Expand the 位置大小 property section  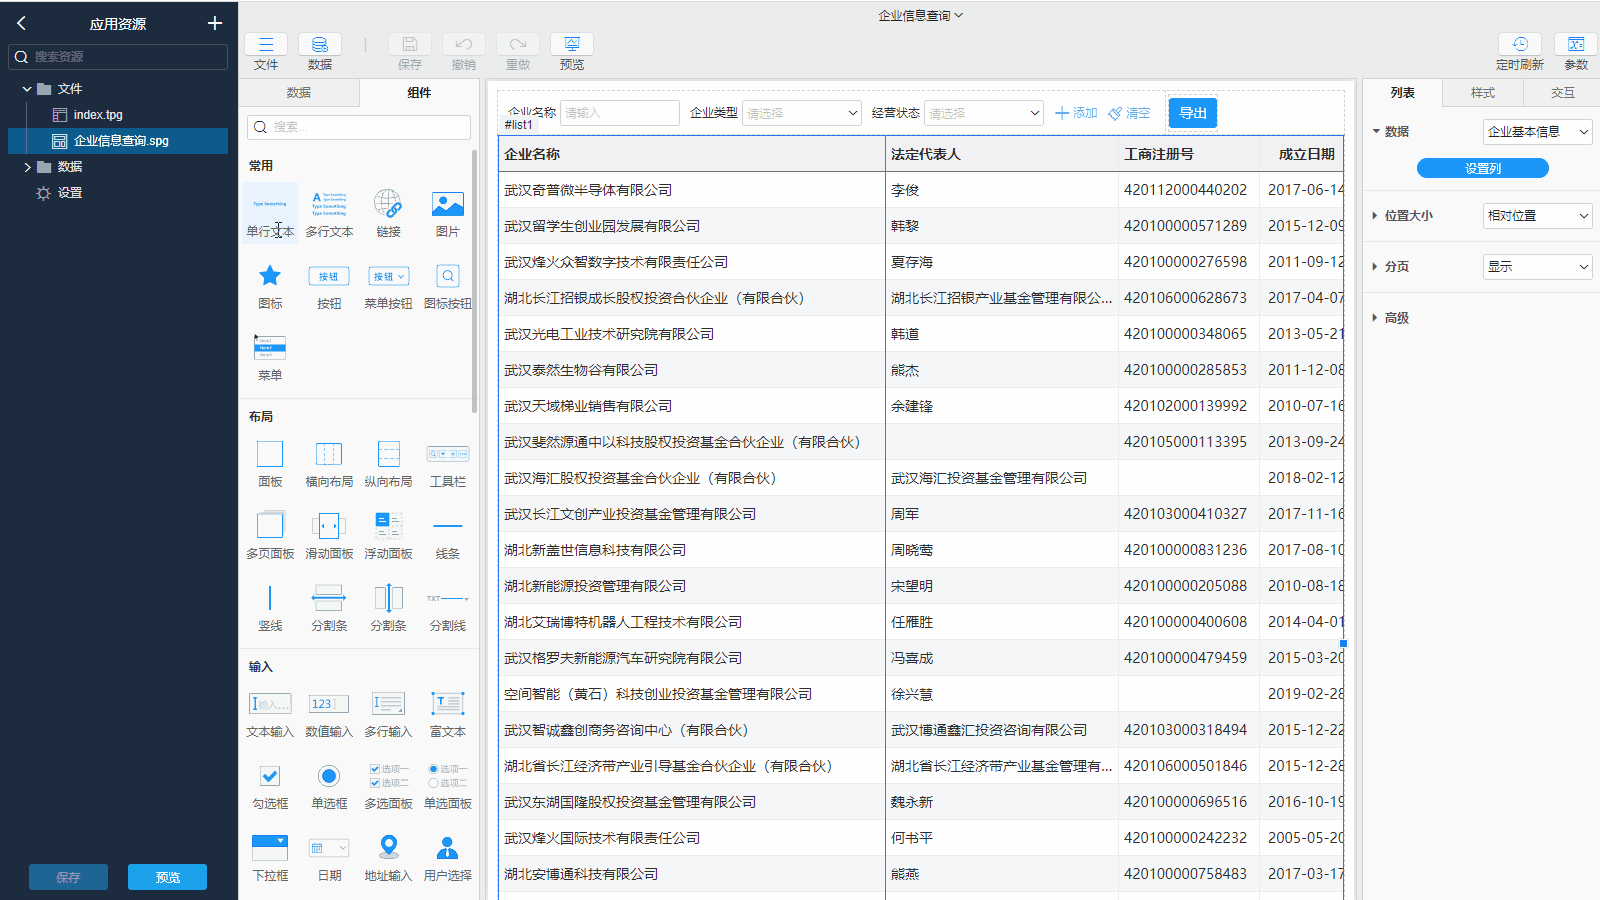[1376, 215]
